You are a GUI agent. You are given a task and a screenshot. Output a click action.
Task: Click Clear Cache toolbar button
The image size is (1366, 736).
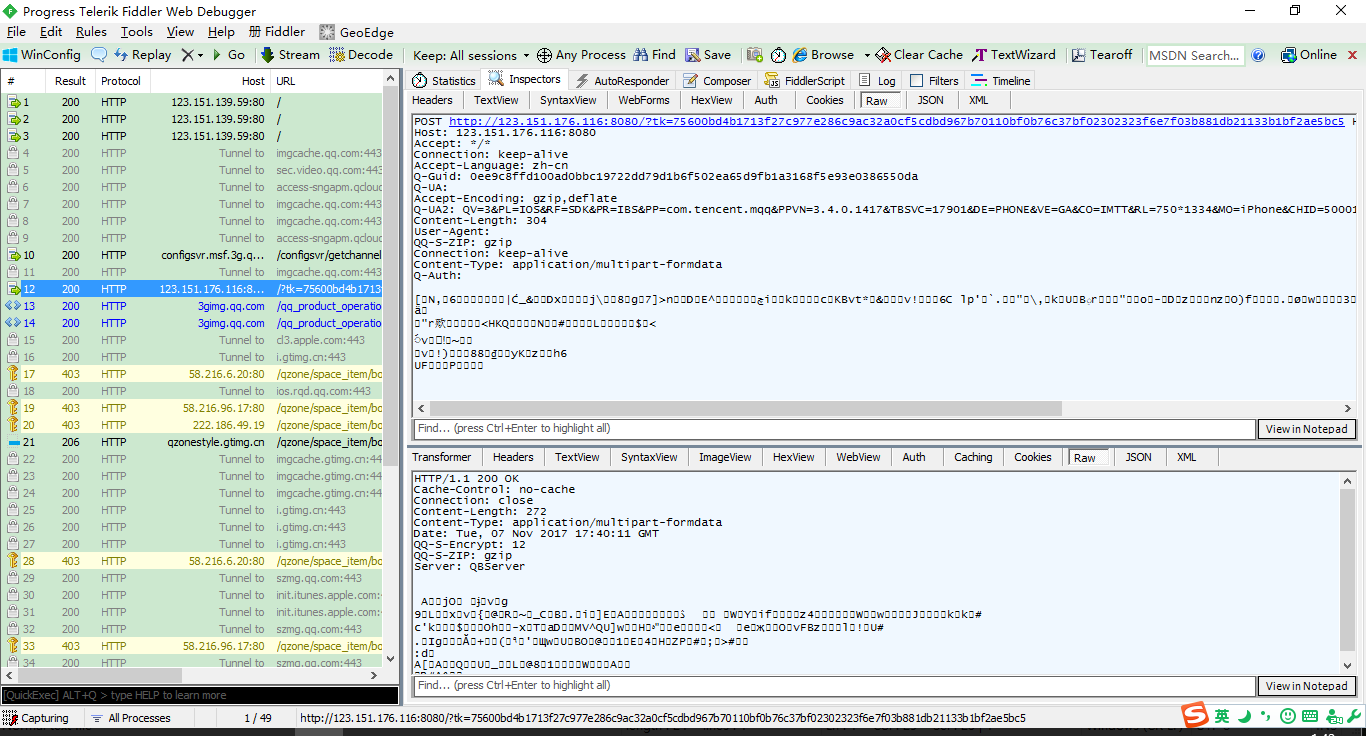(919, 55)
